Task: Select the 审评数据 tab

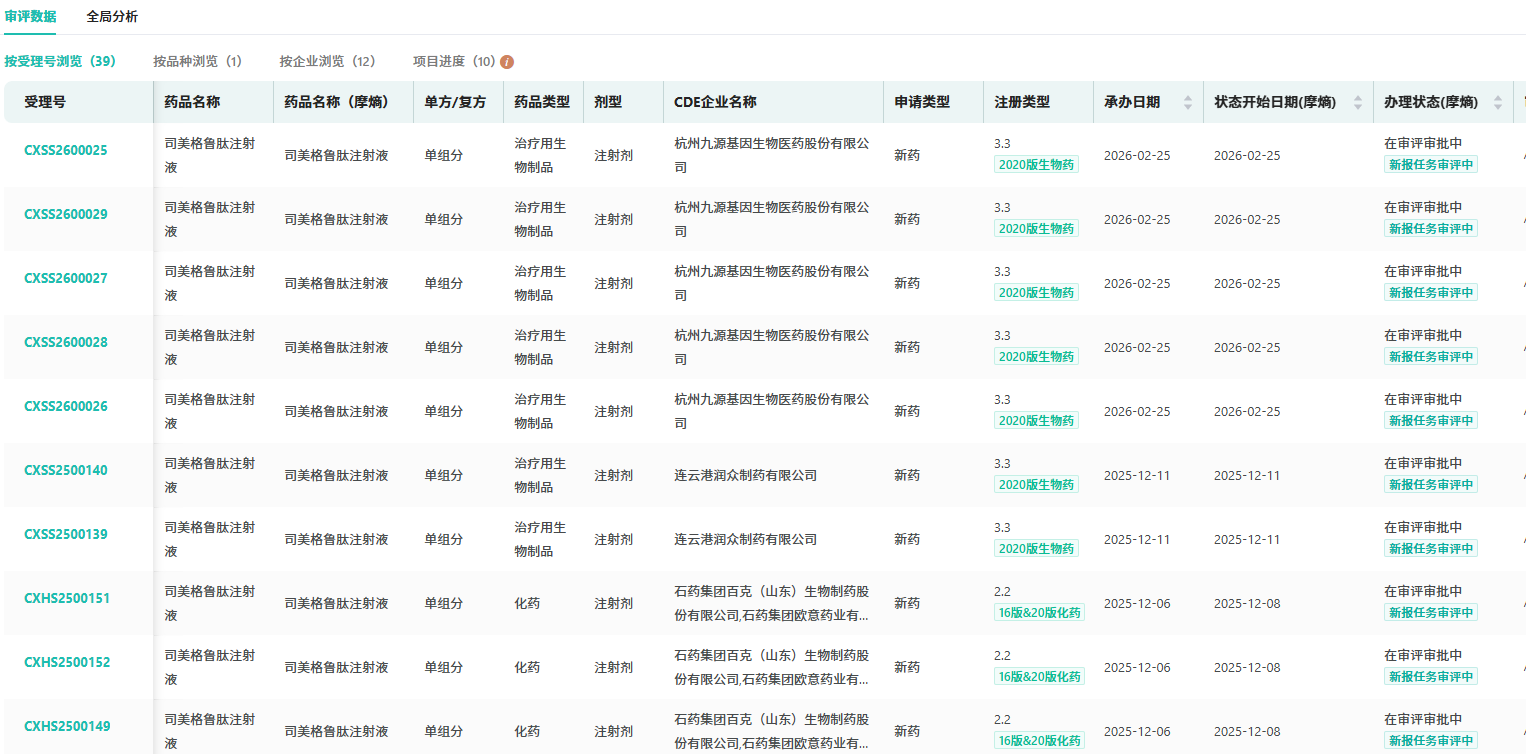Action: point(30,17)
